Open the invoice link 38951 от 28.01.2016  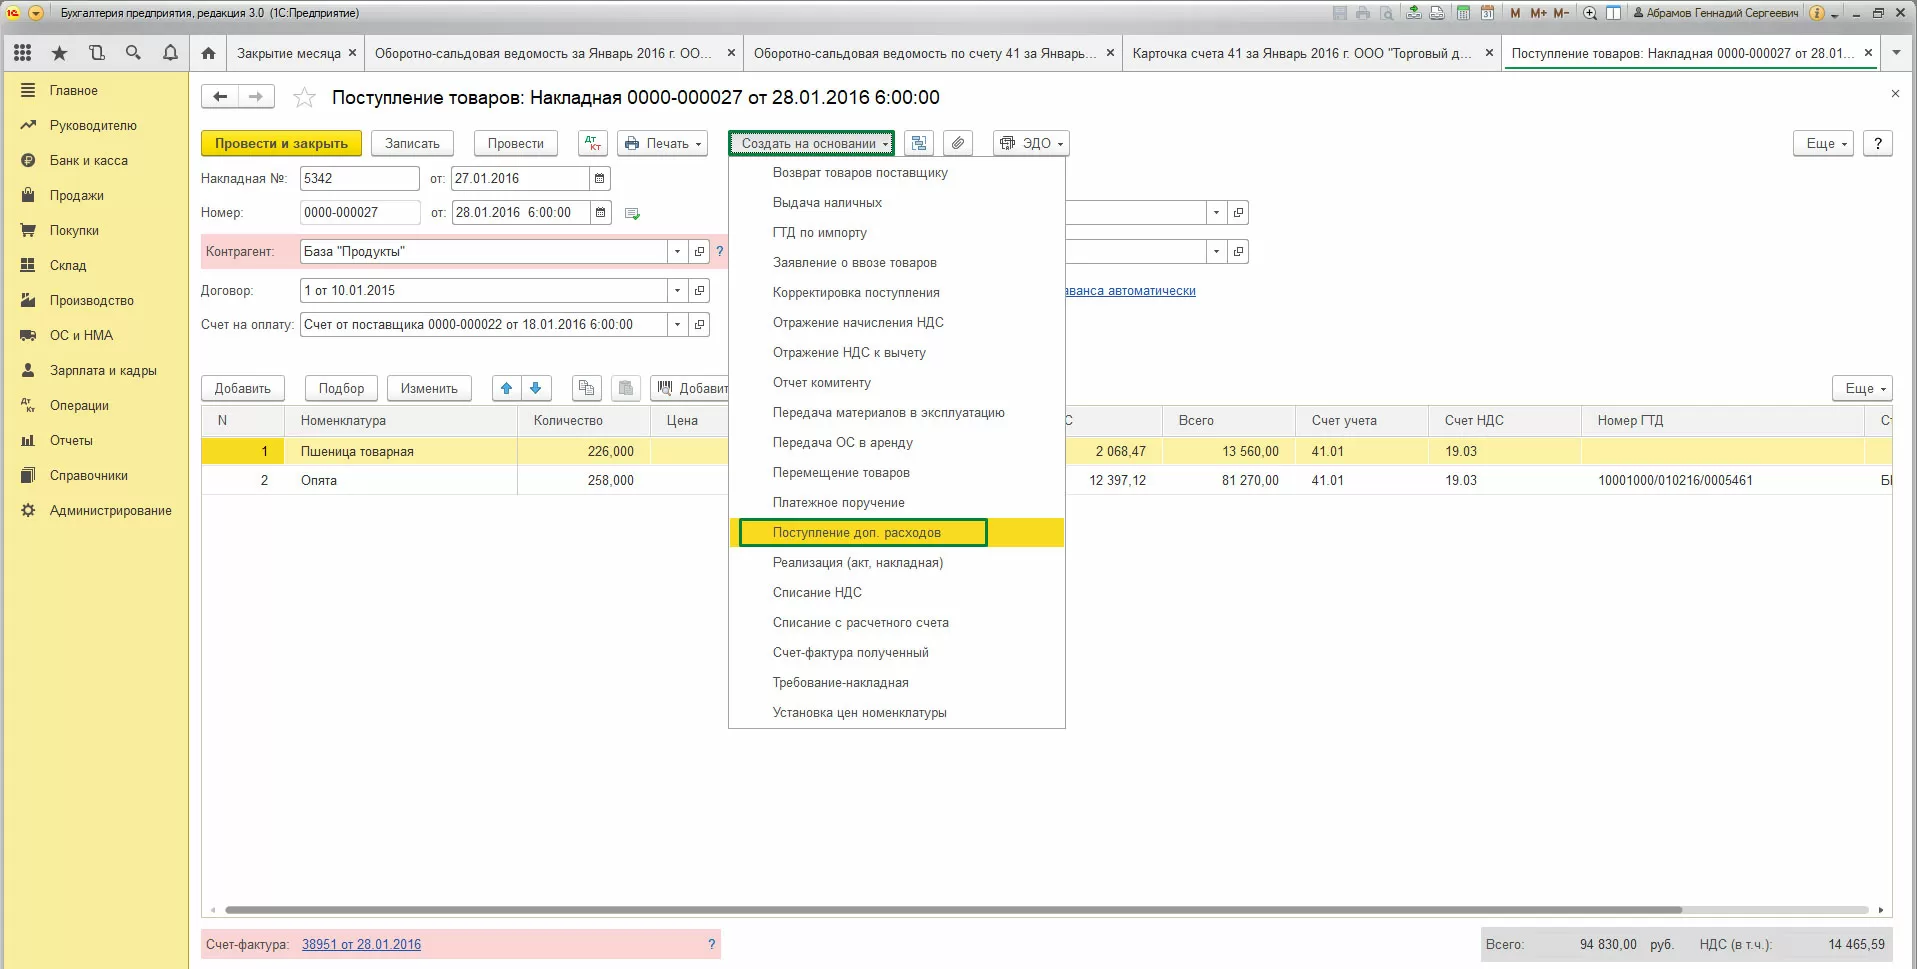pyautogui.click(x=361, y=944)
